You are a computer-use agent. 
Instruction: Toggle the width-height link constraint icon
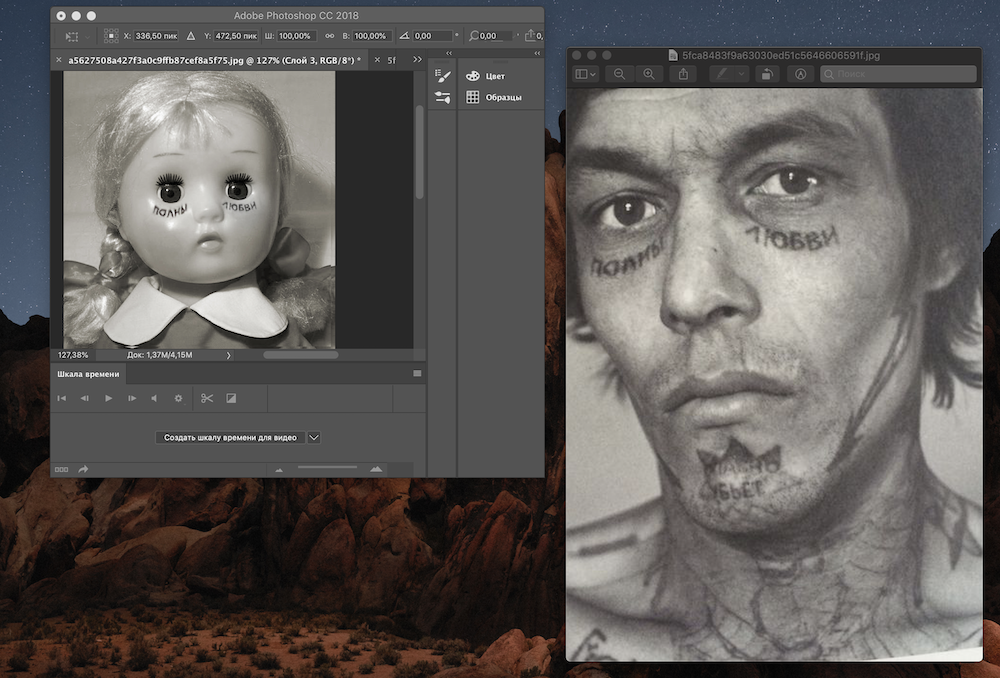(328, 36)
